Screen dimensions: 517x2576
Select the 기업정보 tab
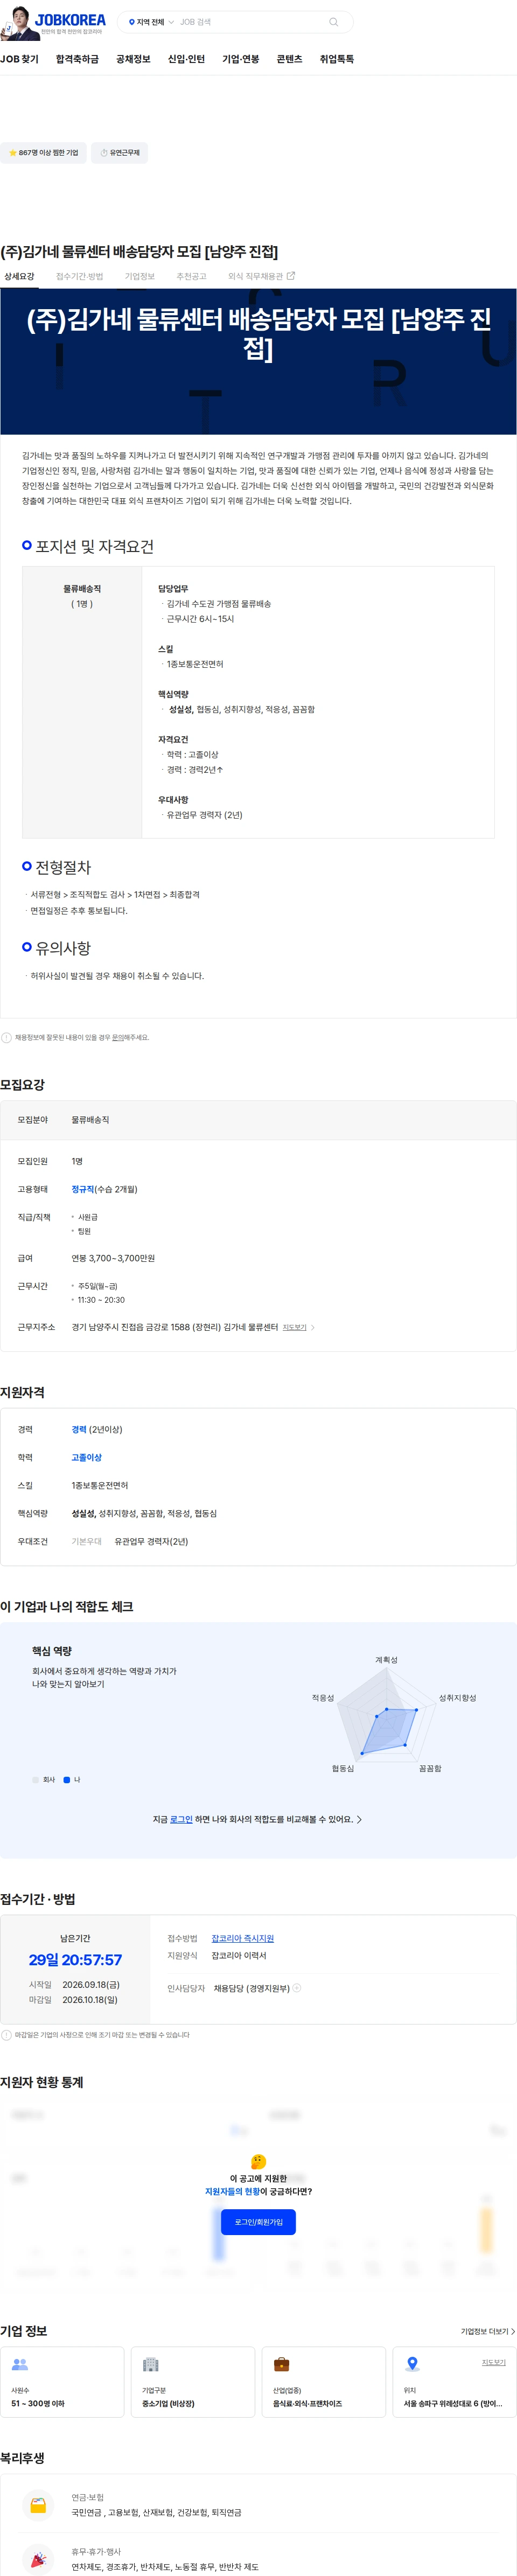click(x=140, y=276)
